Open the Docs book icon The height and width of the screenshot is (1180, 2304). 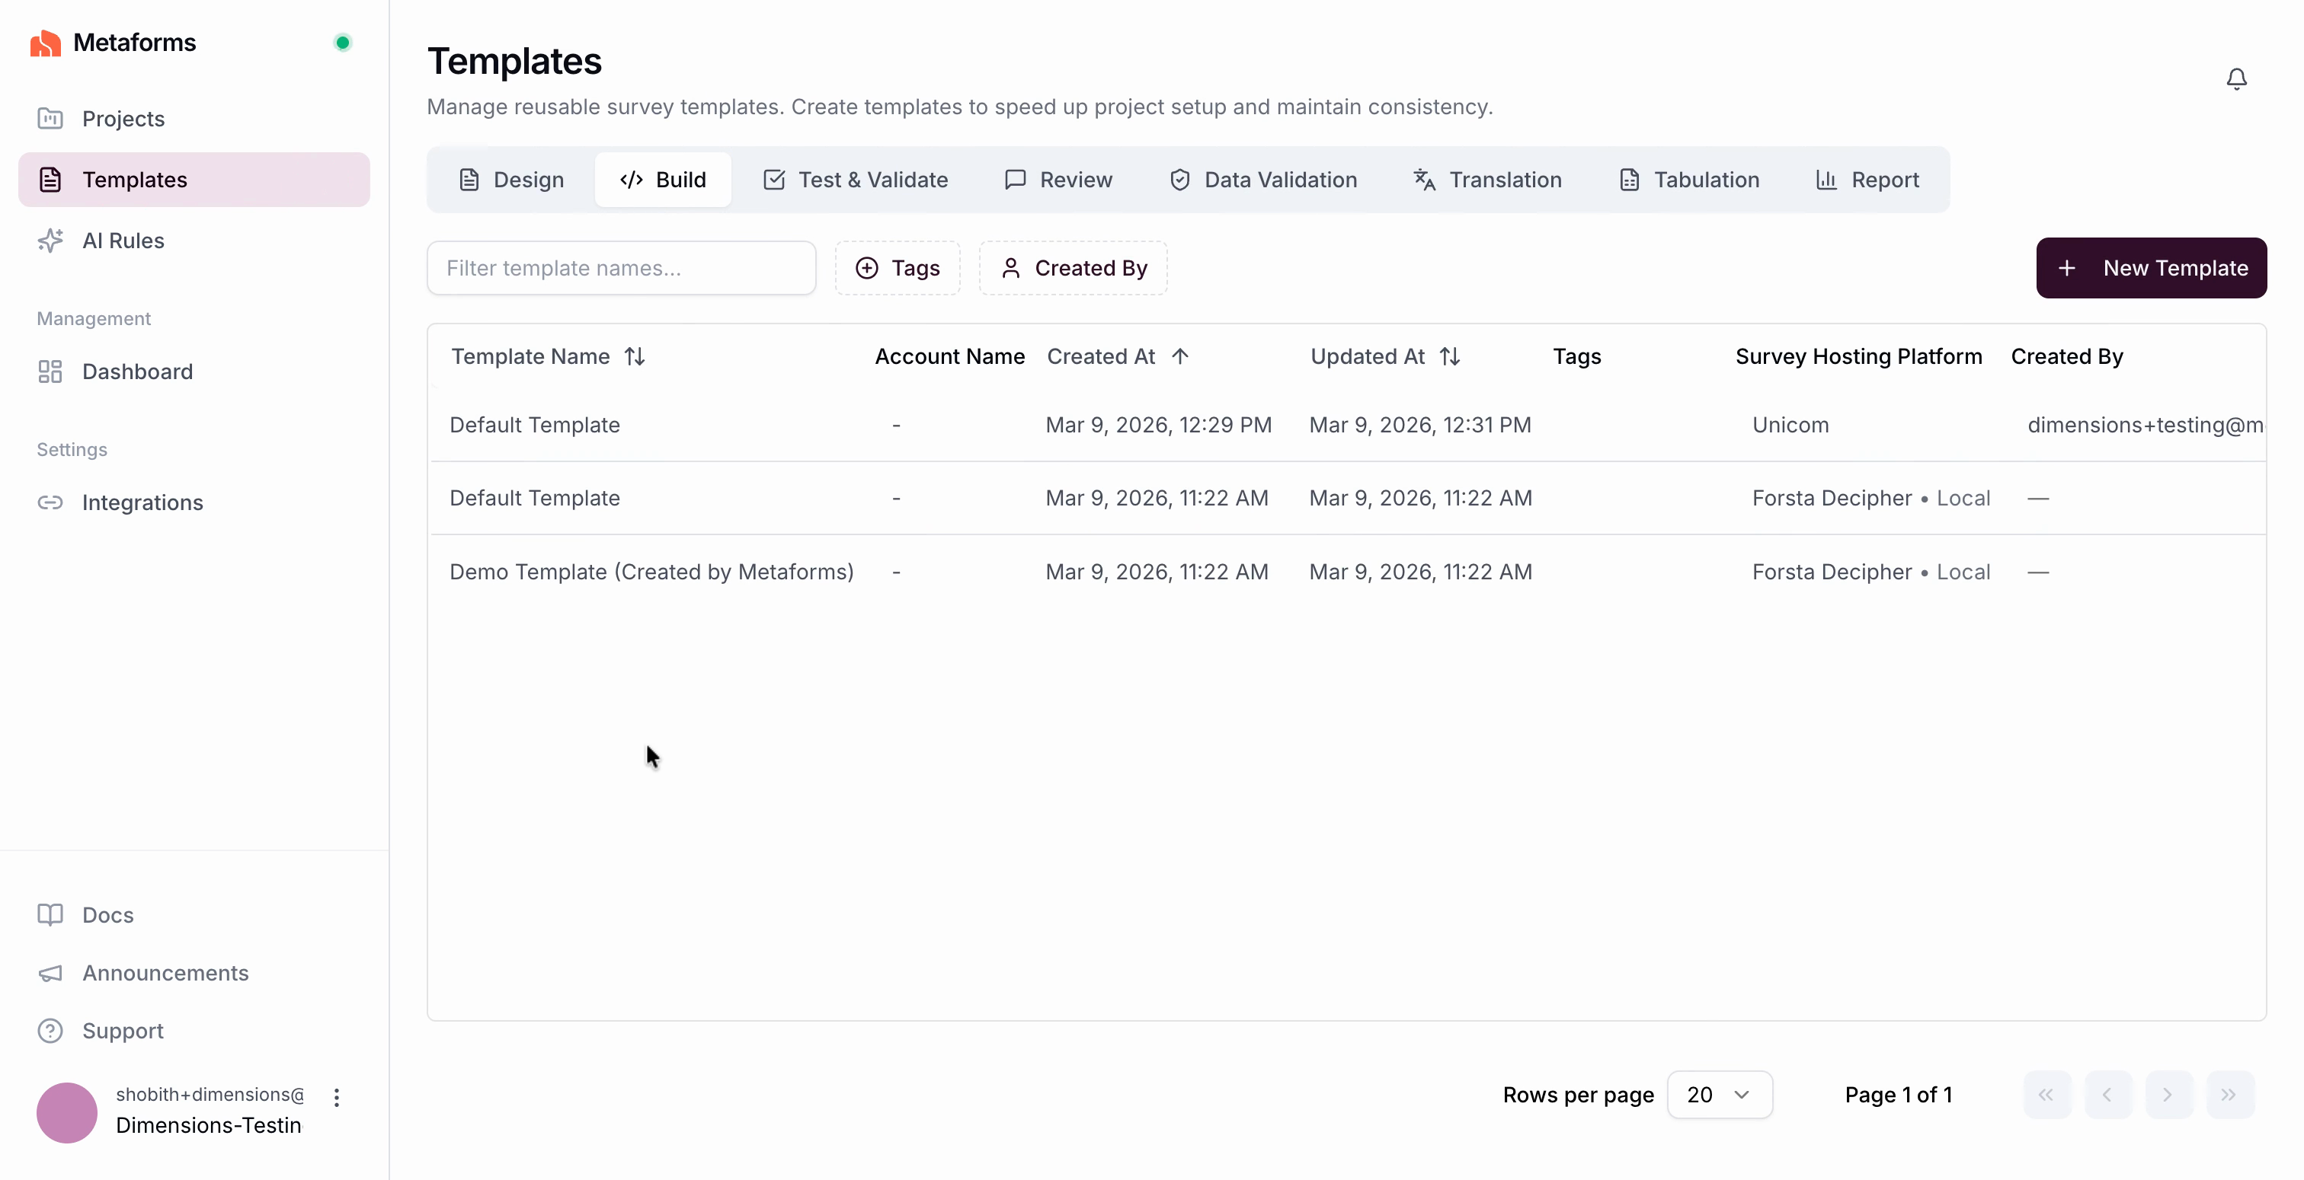[50, 915]
